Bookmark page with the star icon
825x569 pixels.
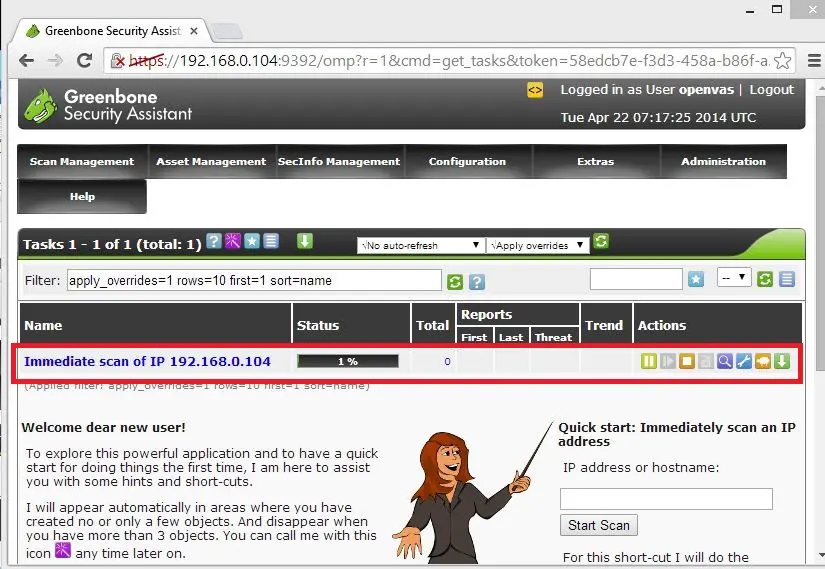pyautogui.click(x=782, y=61)
